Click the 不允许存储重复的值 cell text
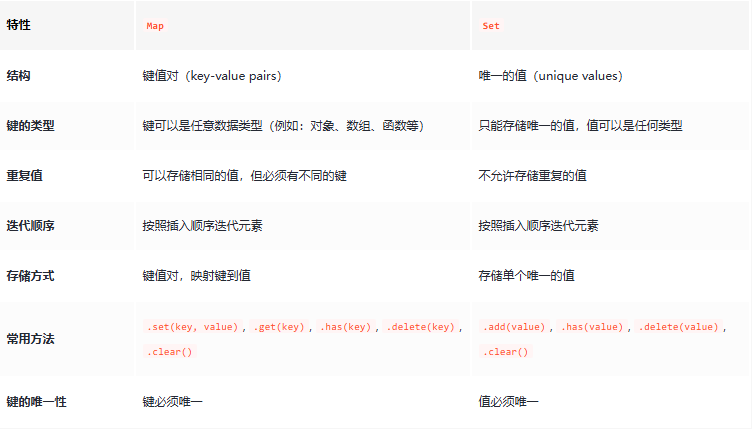This screenshot has width=752, height=429. [533, 176]
